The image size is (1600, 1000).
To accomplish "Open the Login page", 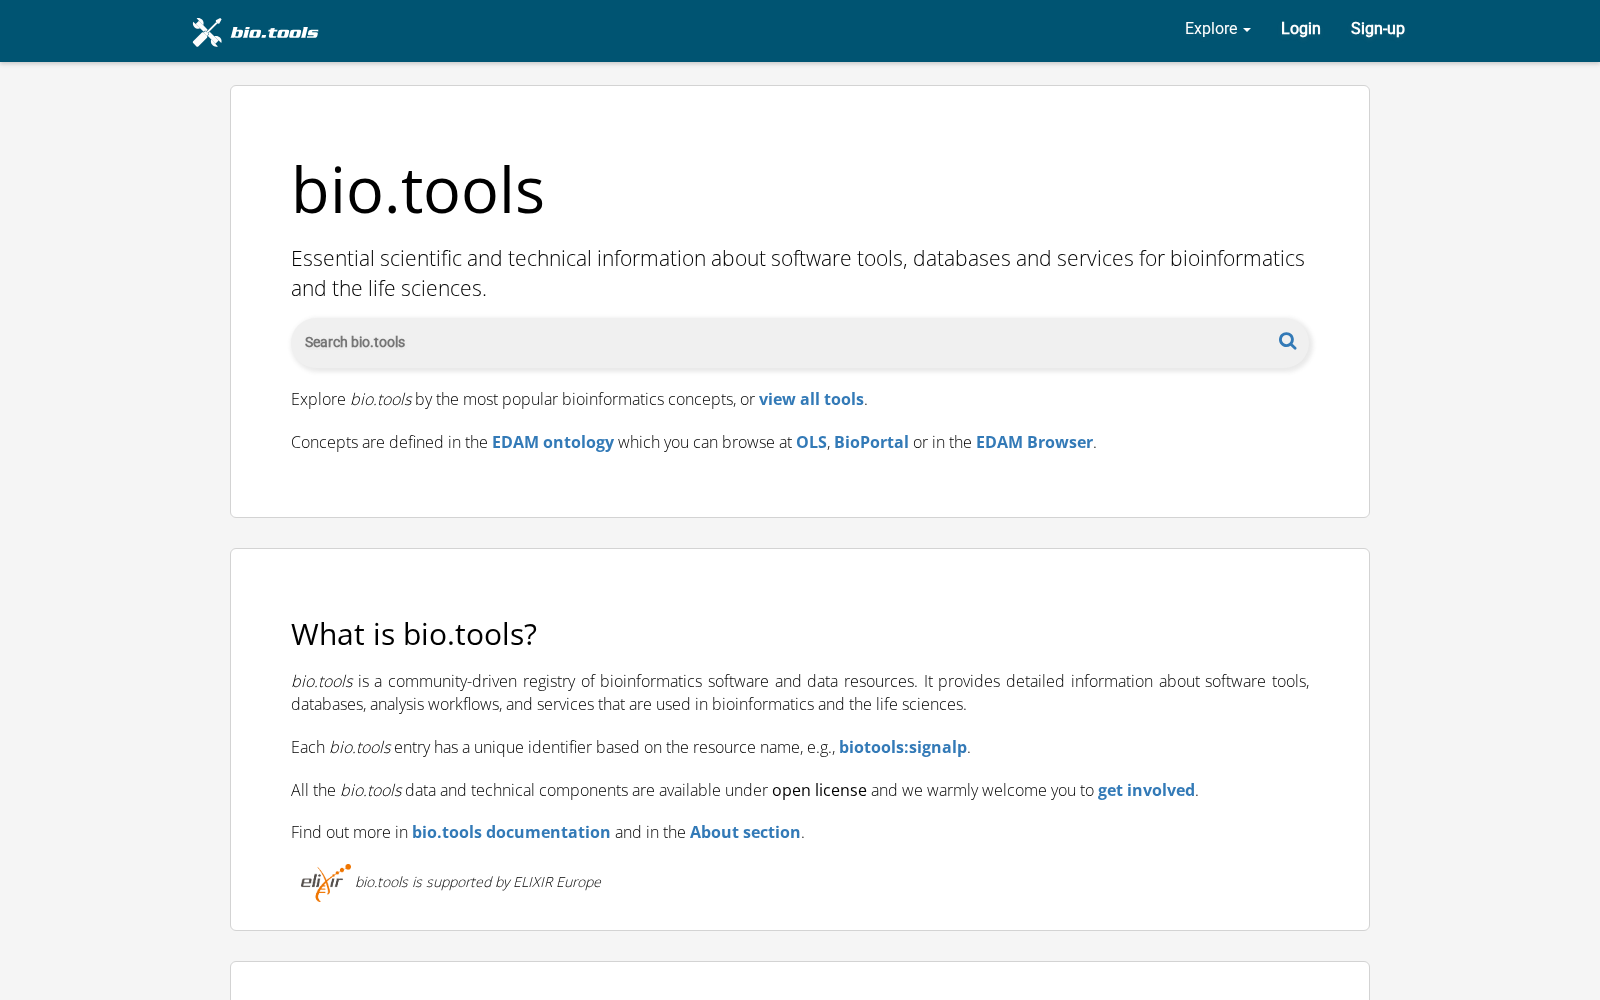I will point(1300,29).
